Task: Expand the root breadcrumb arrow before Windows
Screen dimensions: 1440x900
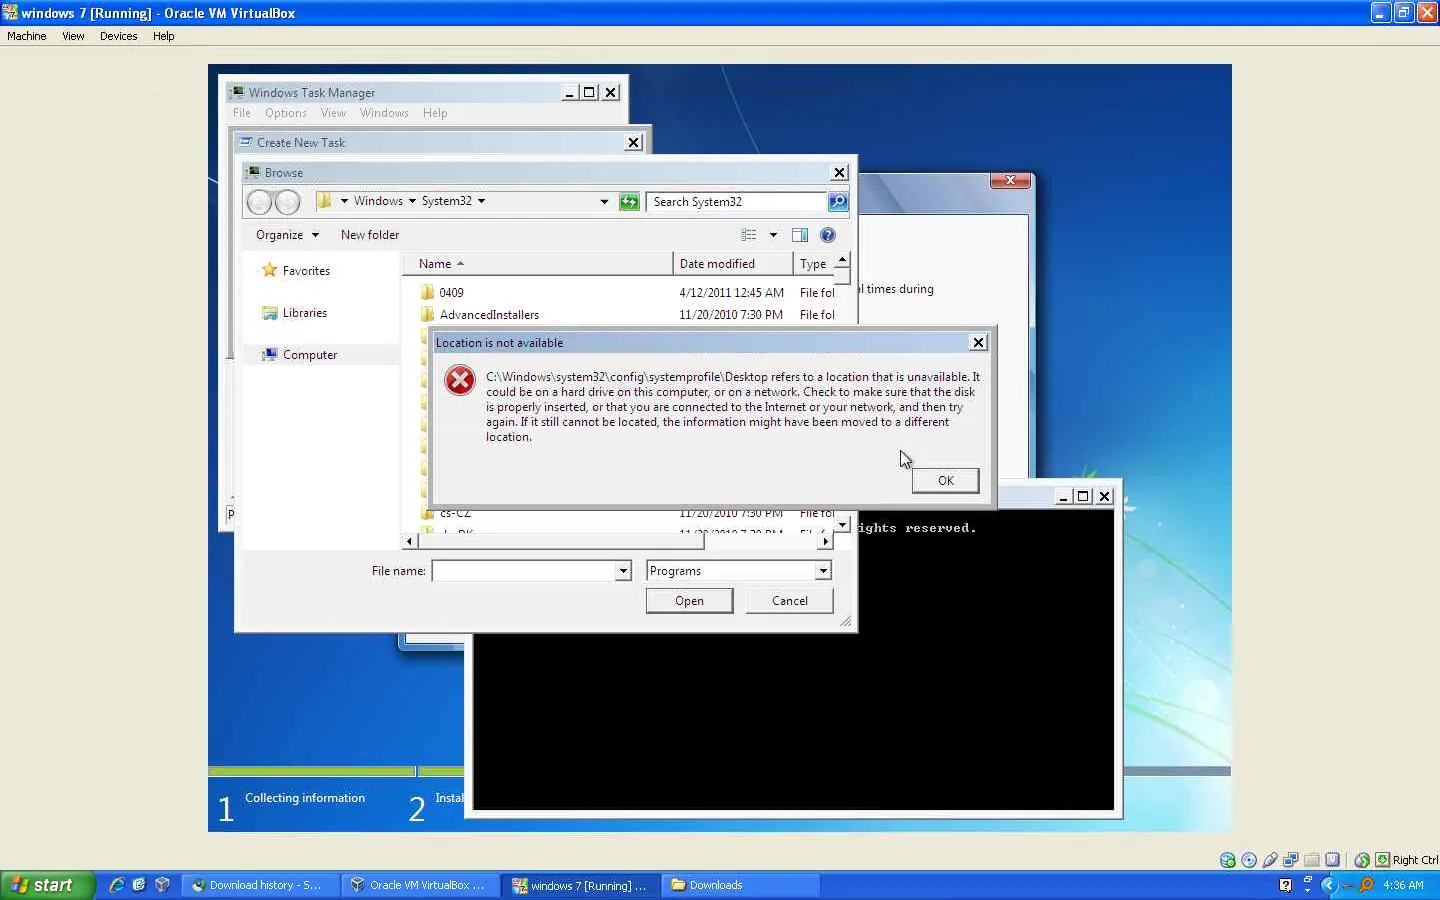Action: (344, 201)
